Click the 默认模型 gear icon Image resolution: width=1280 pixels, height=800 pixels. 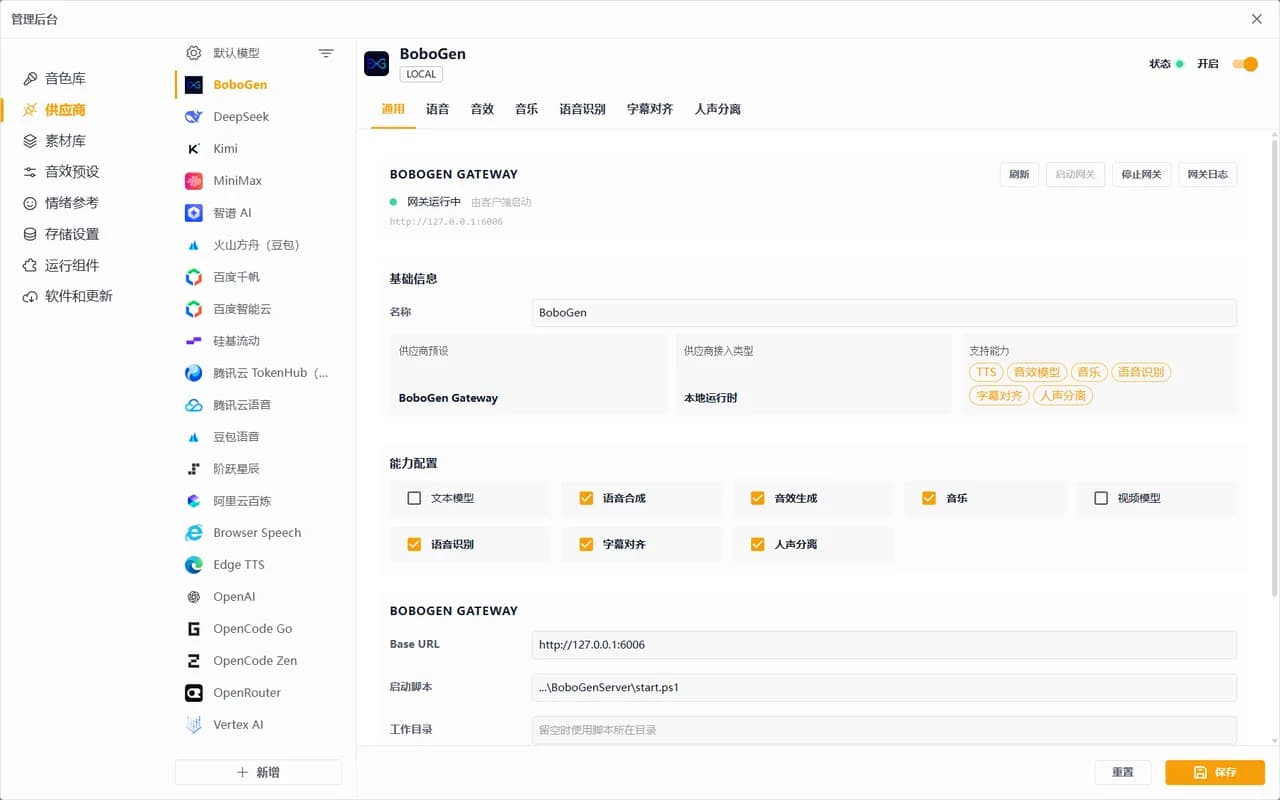[194, 53]
